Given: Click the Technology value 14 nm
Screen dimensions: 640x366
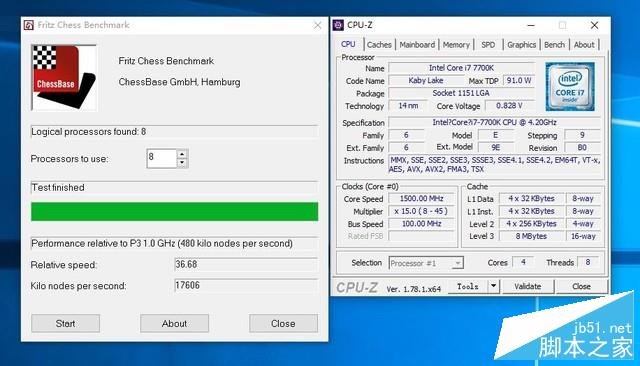Looking at the screenshot, I should tap(408, 106).
